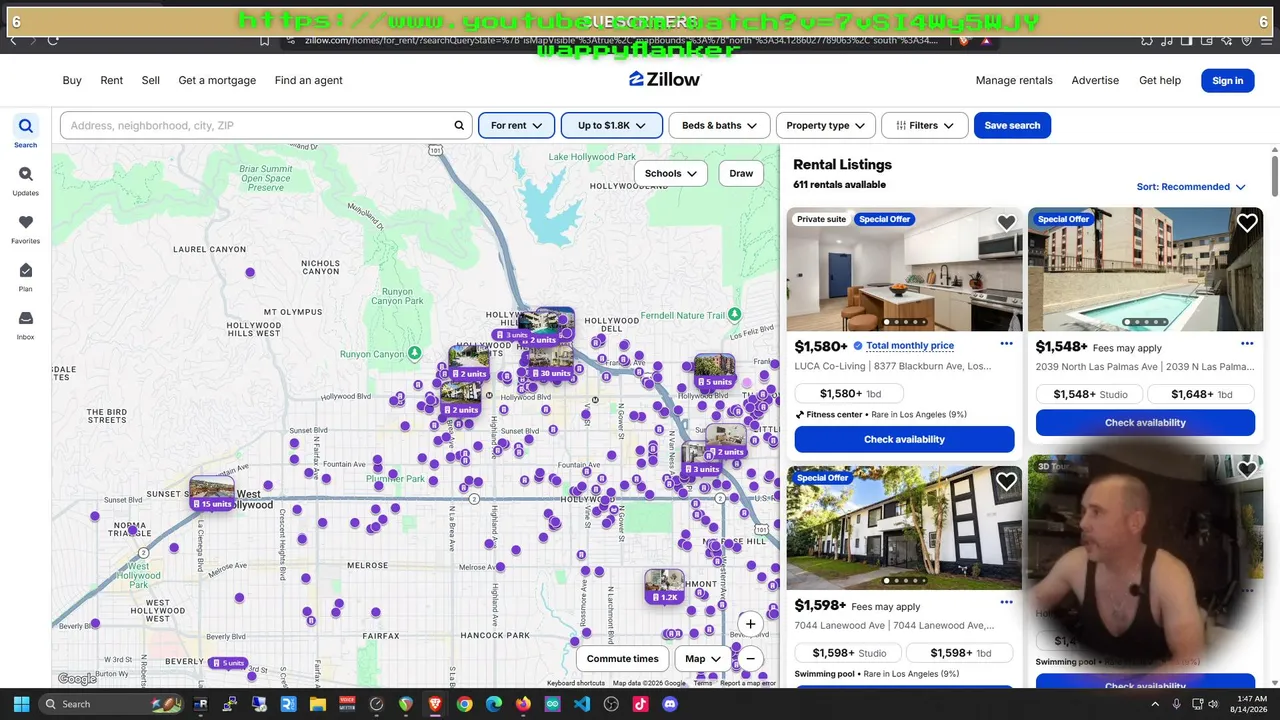Zoom out on the map
This screenshot has width=1280, height=720.
[750, 658]
